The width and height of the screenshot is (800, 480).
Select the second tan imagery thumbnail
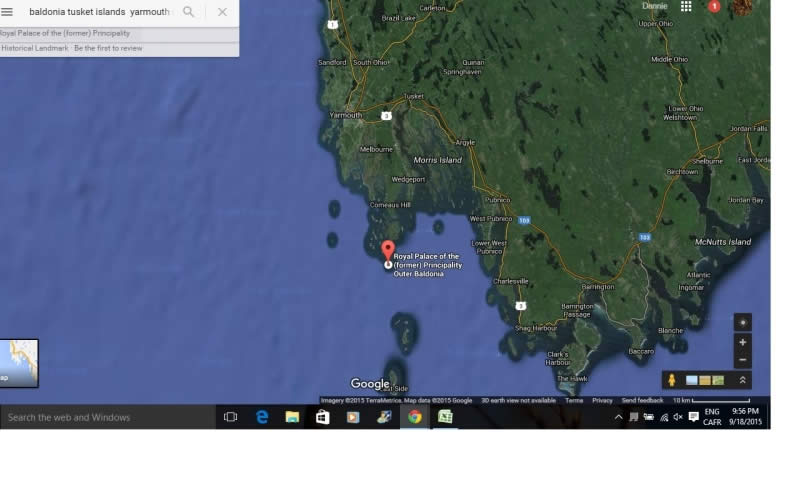pyautogui.click(x=705, y=381)
